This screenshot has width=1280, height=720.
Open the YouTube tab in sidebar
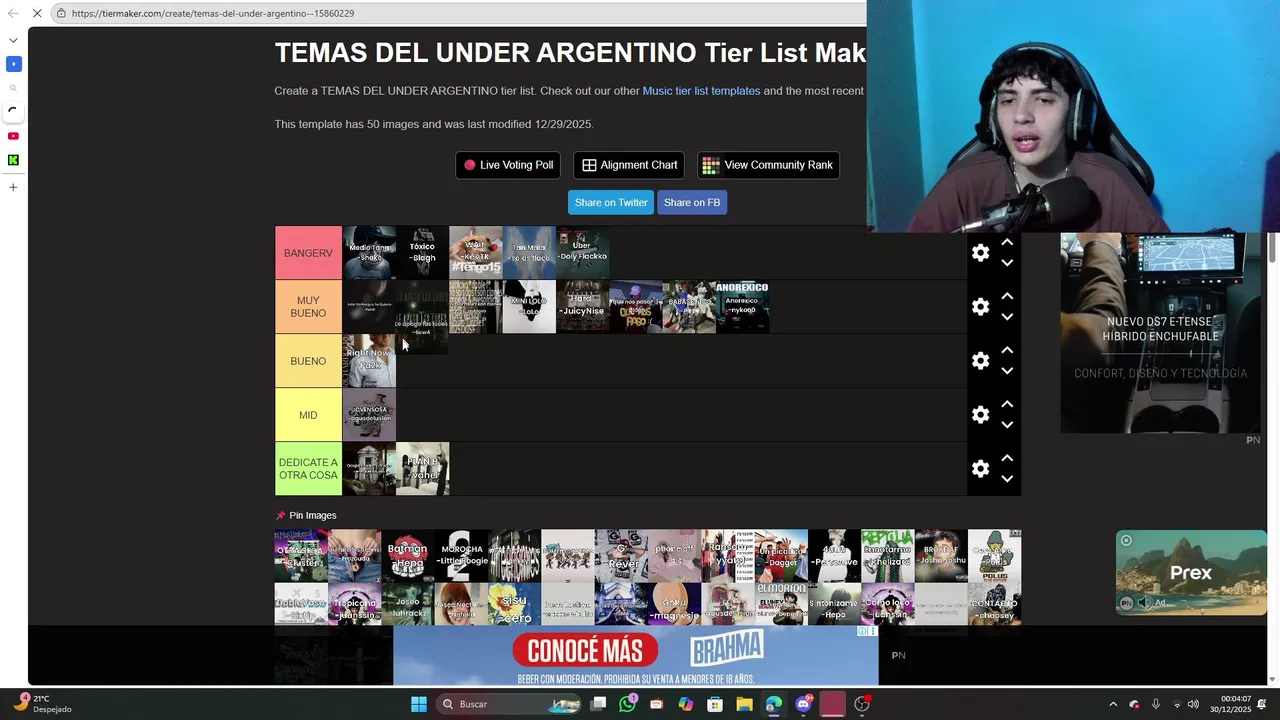pos(13,136)
